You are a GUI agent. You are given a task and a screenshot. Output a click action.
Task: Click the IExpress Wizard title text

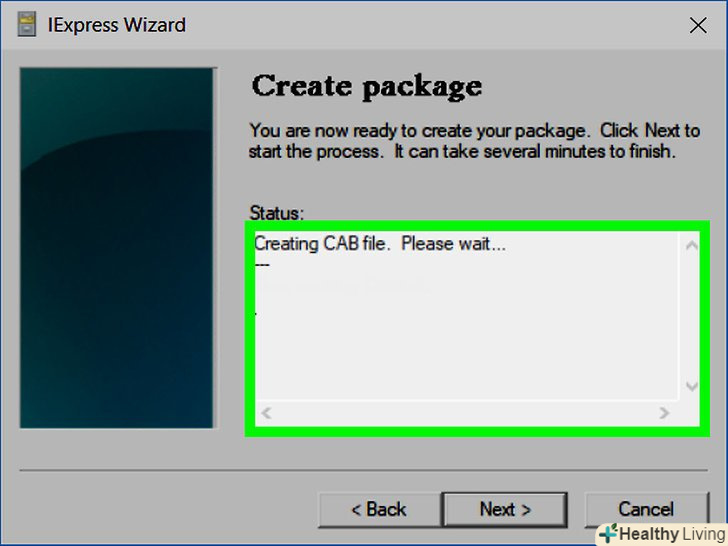(117, 25)
